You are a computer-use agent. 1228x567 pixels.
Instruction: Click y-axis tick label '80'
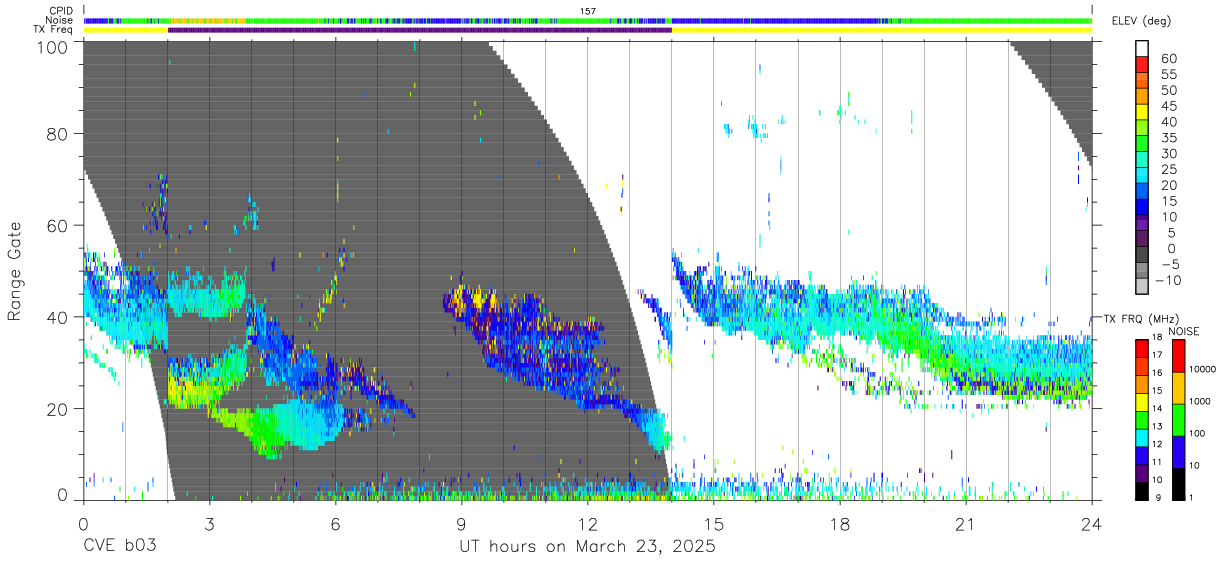point(57,134)
